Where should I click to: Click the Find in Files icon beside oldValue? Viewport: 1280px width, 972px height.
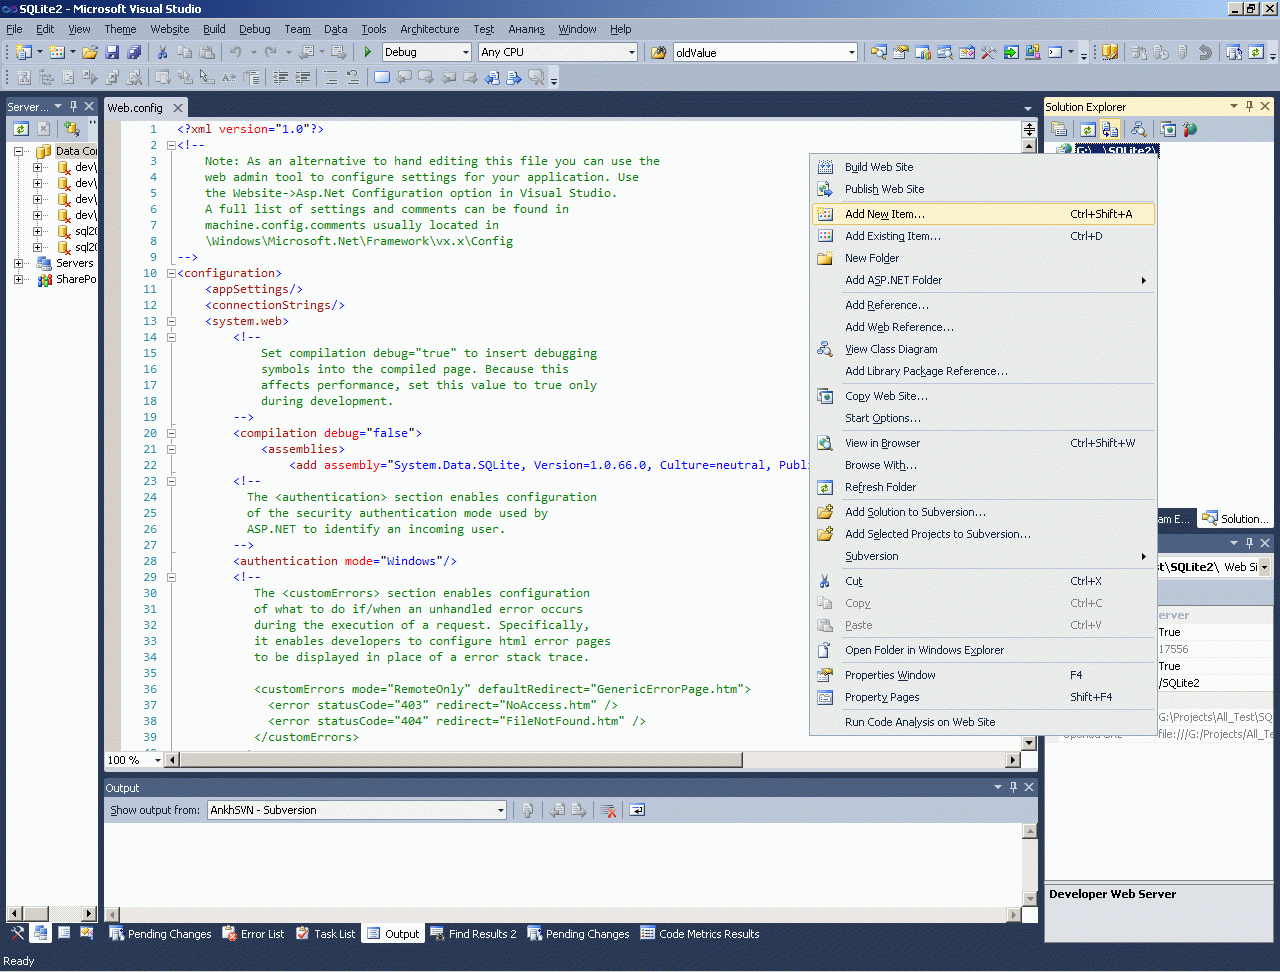659,52
